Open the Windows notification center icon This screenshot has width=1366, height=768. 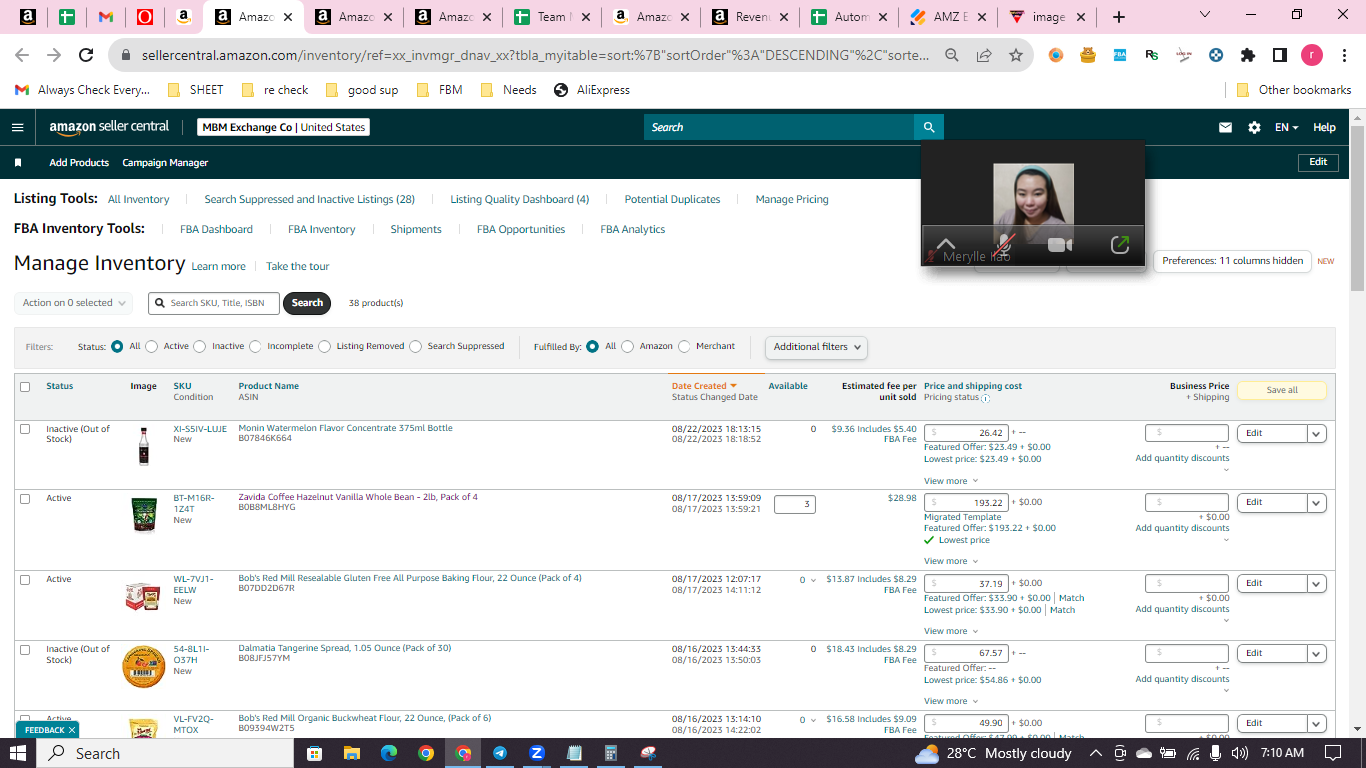point(1333,753)
